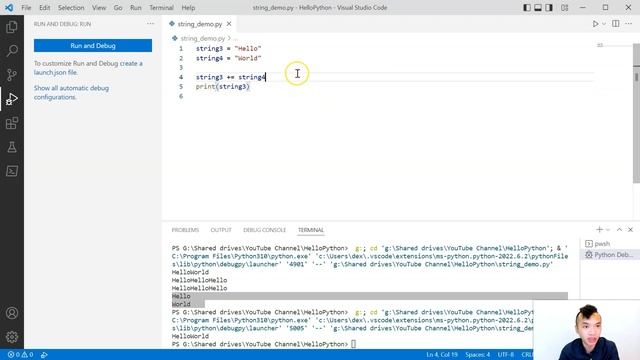
Task: Click line number 6 in gutter
Action: (181, 96)
